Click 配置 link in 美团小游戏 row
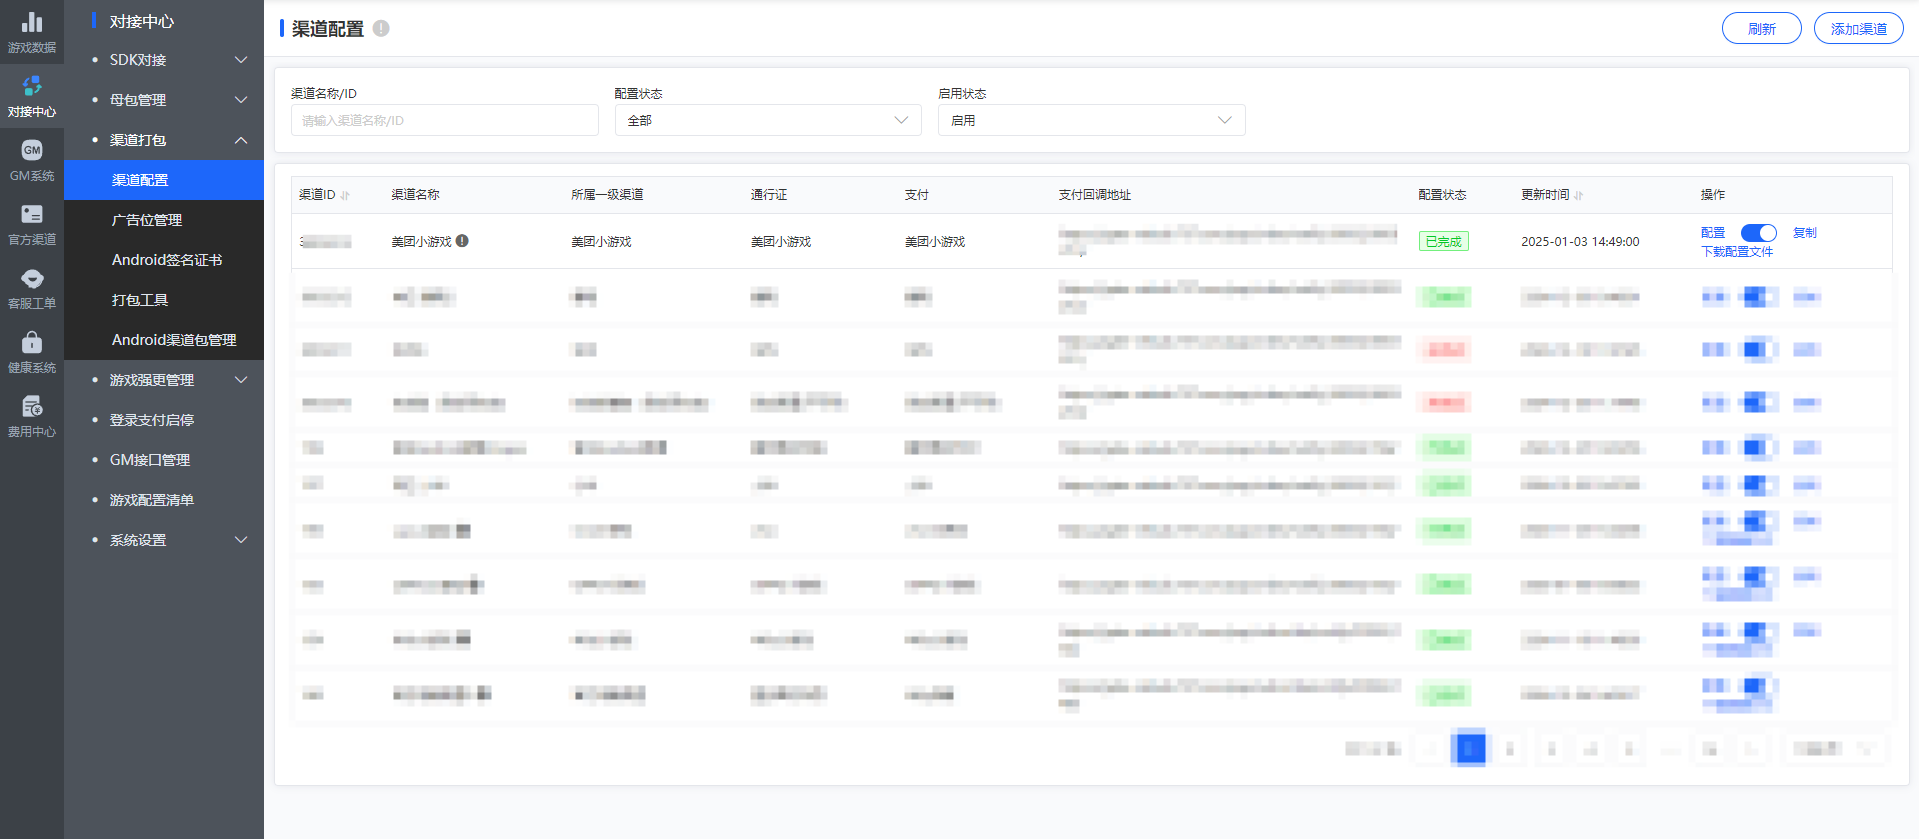The image size is (1919, 839). pyautogui.click(x=1713, y=233)
